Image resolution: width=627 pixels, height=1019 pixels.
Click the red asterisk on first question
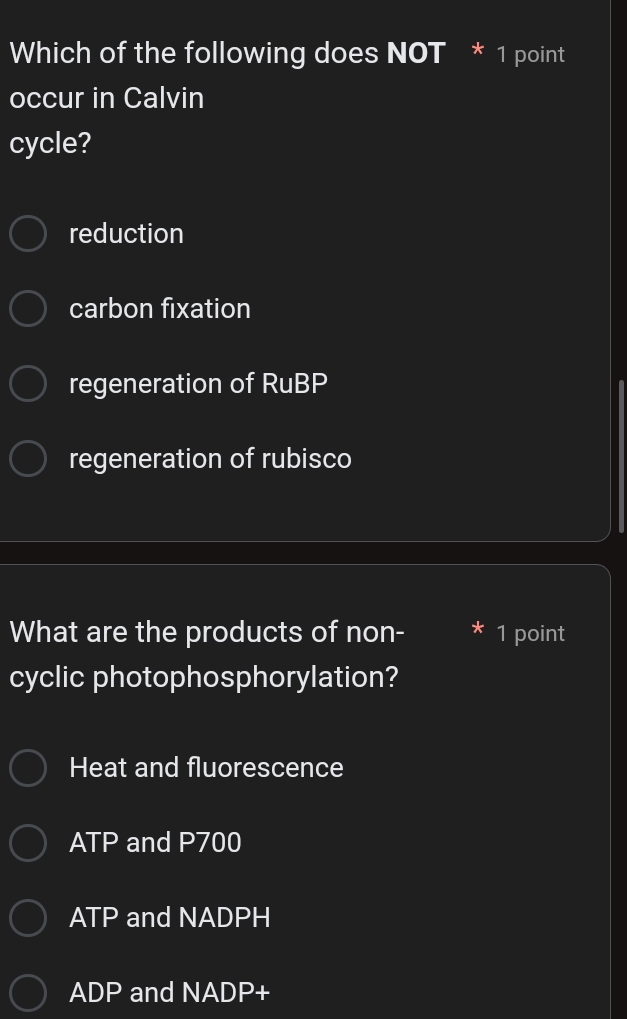(477, 53)
